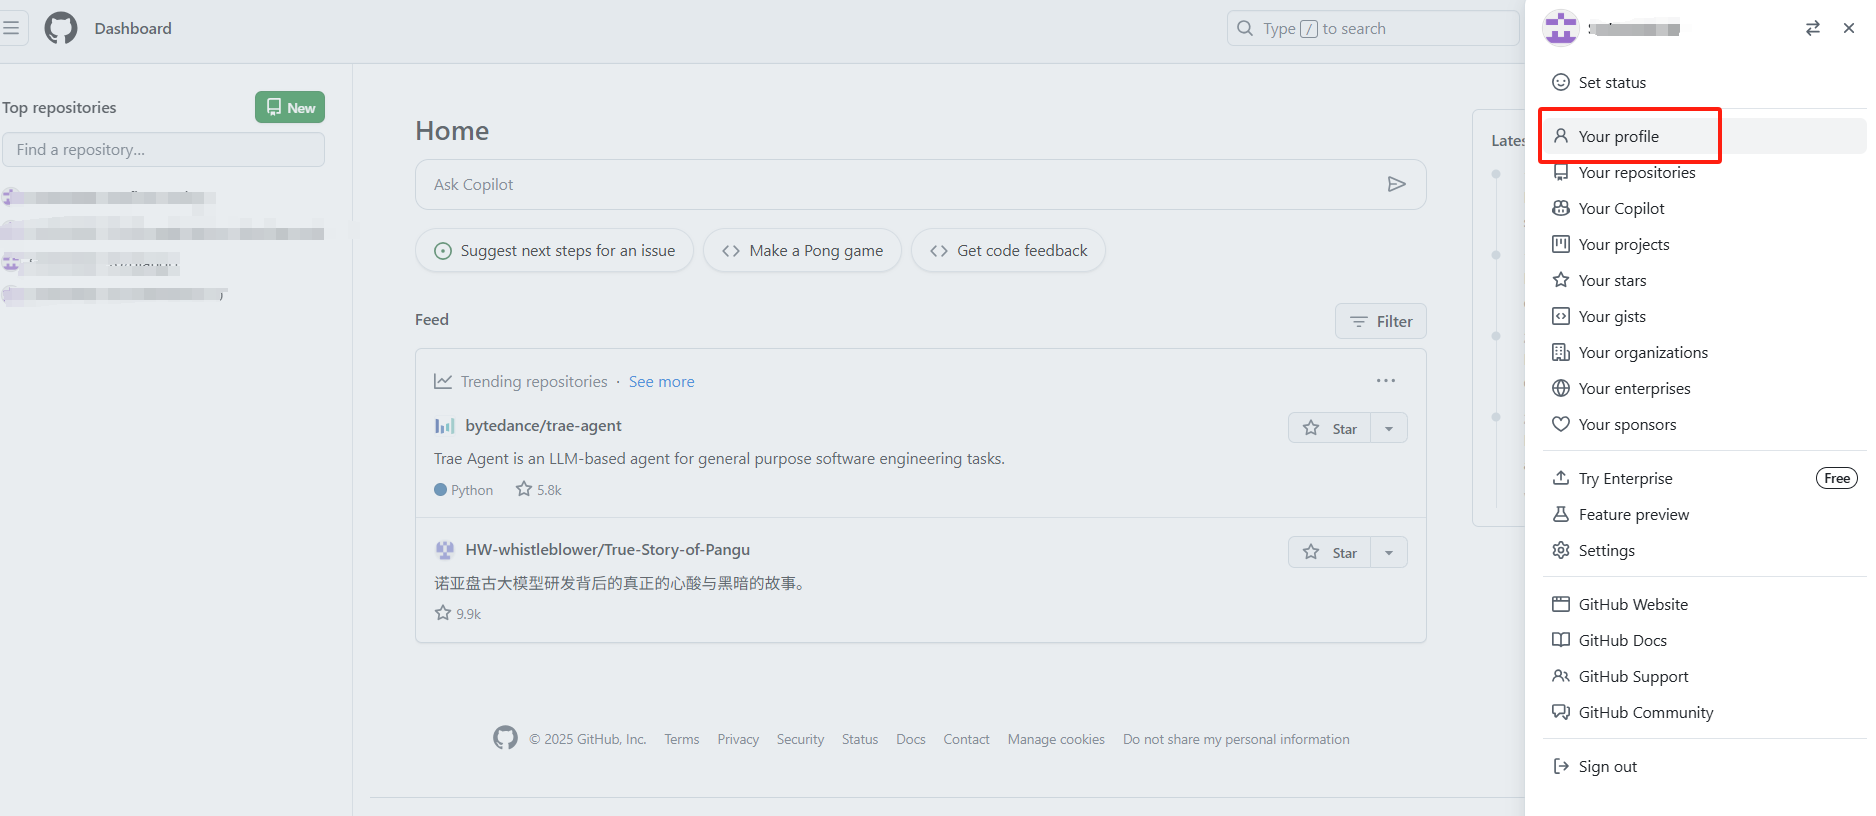This screenshot has height=816, width=1876.
Task: Click the Your gists code icon
Action: 1561,316
